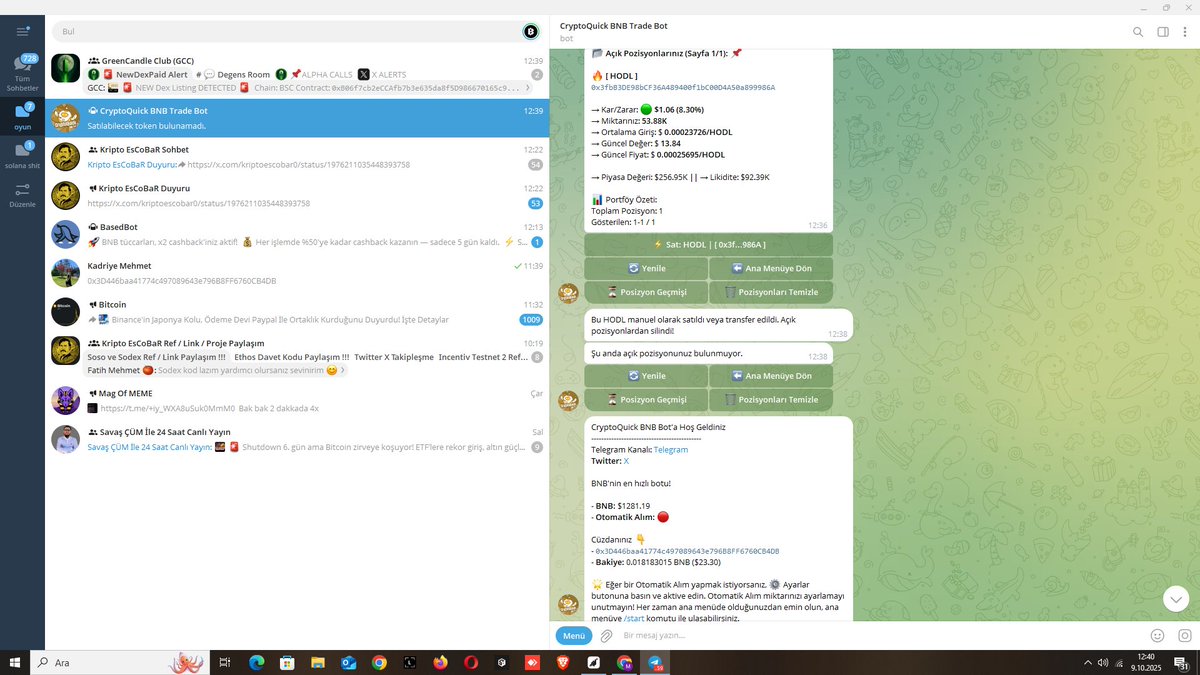This screenshot has width=1200, height=675.
Task: Open the BasedBot chat
Action: click(297, 234)
